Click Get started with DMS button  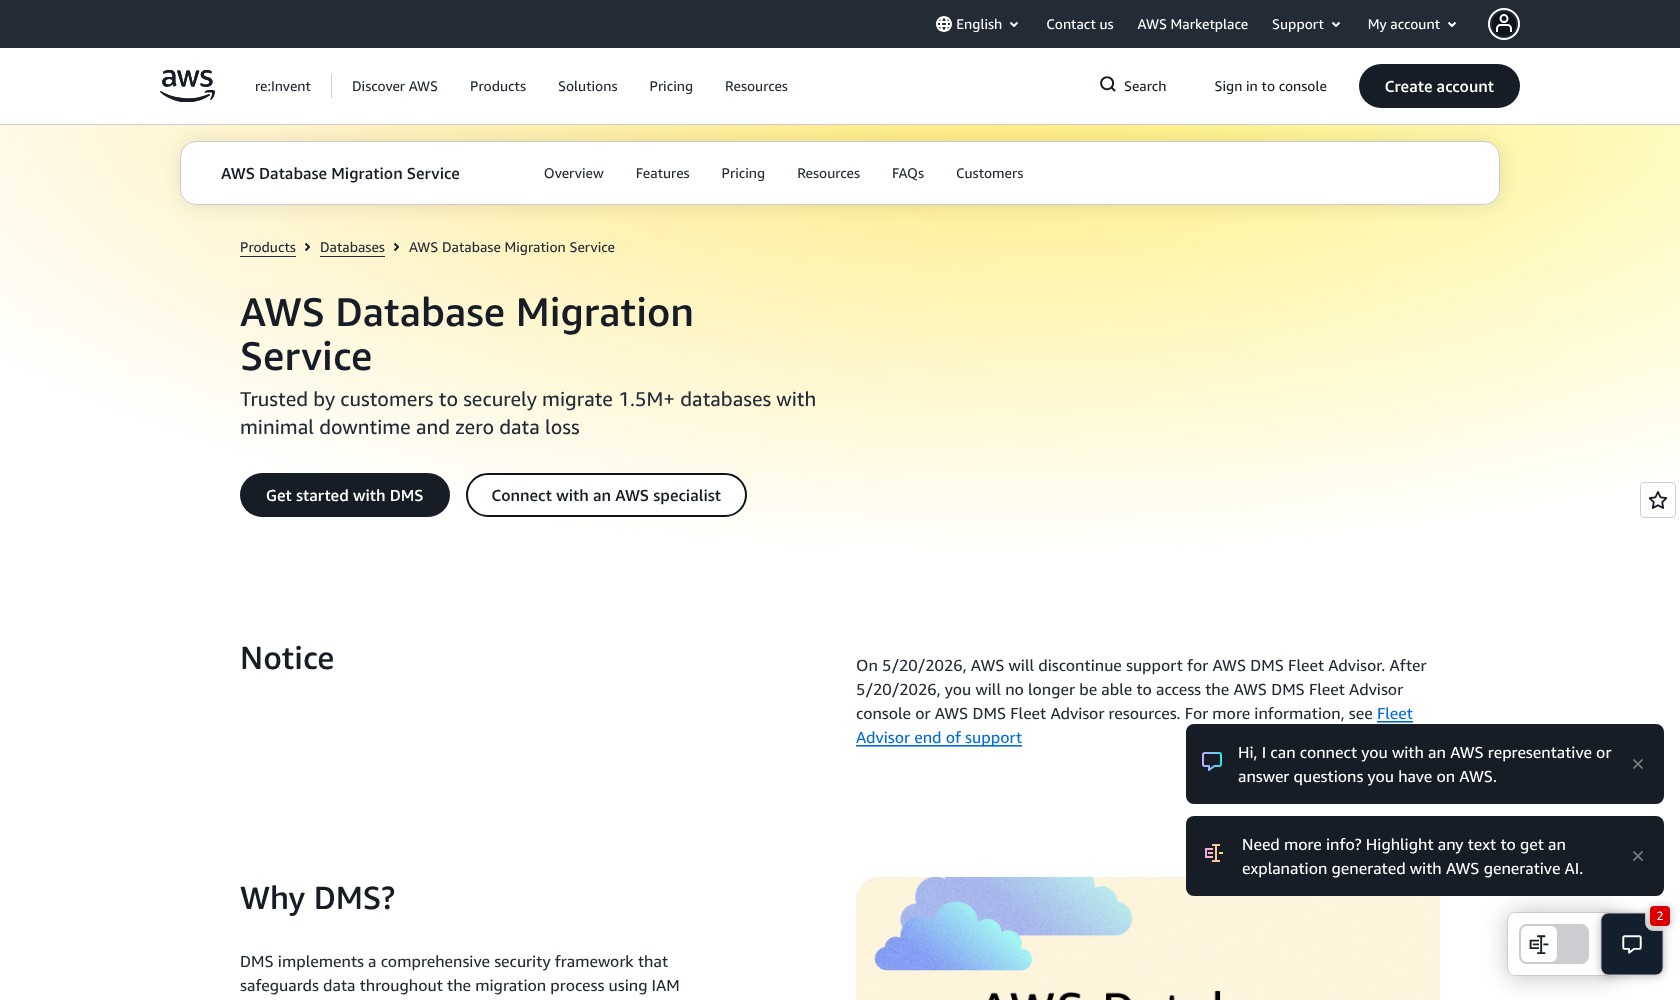pyautogui.click(x=345, y=495)
